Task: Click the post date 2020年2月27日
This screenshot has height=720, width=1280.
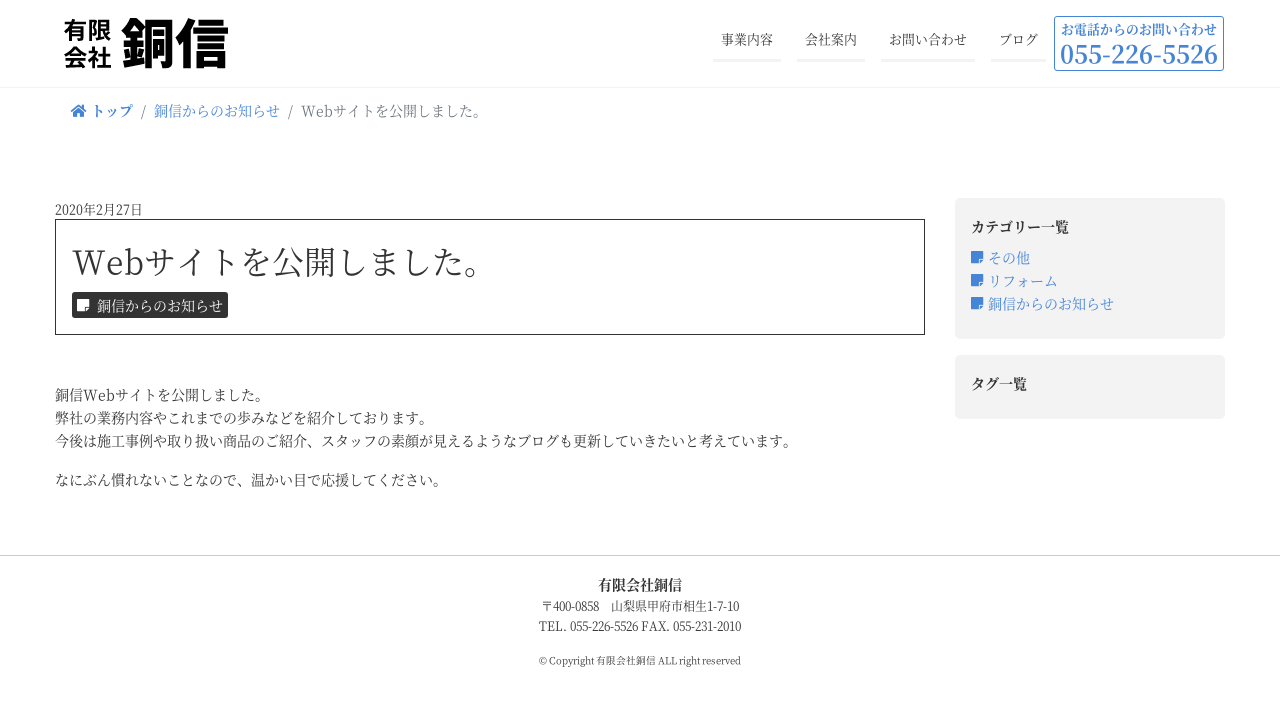Action: 99,210
